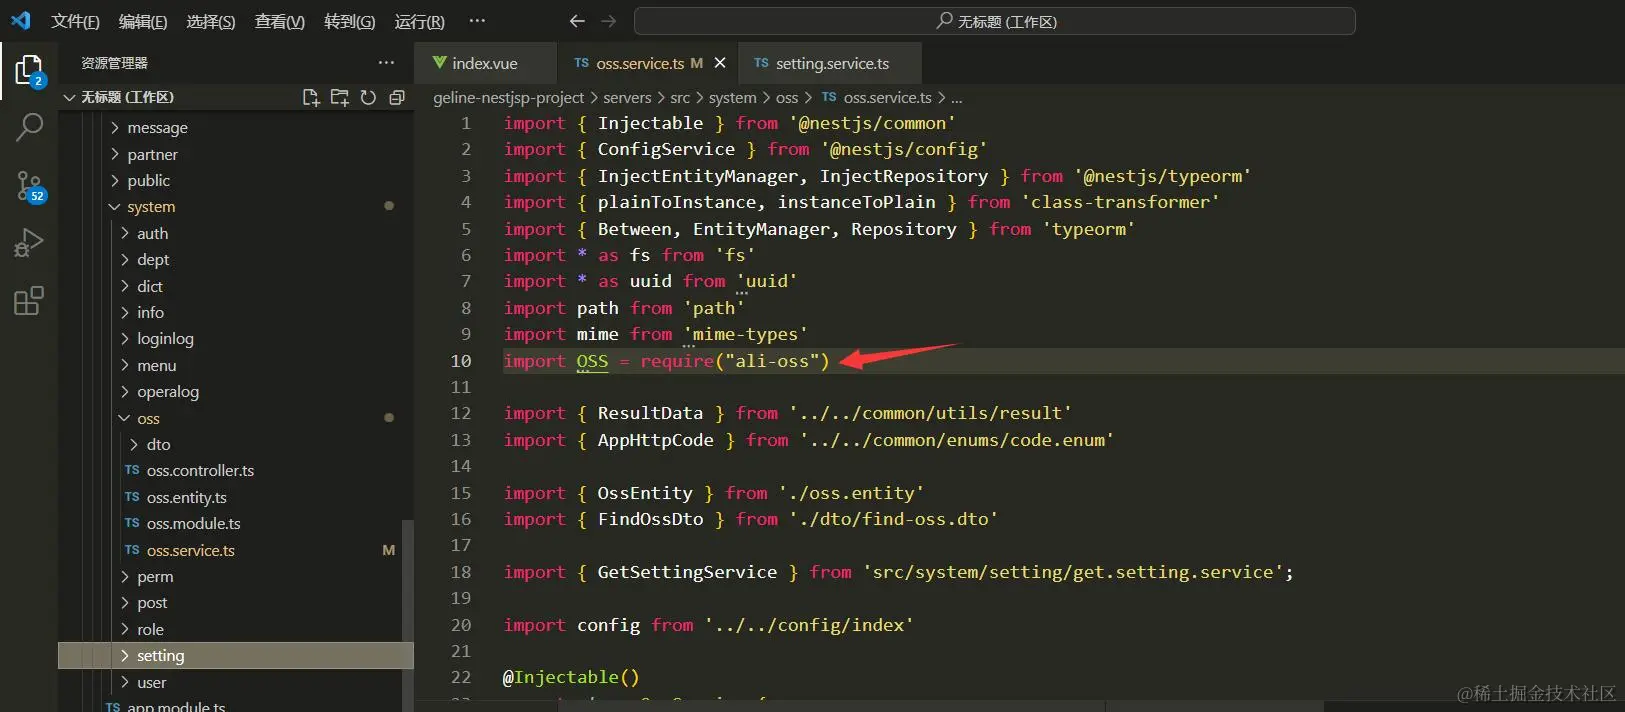The height and width of the screenshot is (712, 1625).
Task: Click oss folder in breadcrumb
Action: (x=787, y=97)
